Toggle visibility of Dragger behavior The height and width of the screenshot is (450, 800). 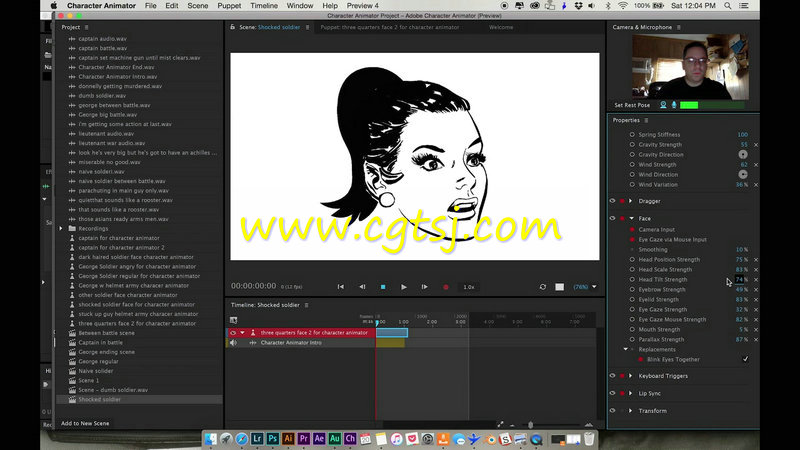coord(613,201)
